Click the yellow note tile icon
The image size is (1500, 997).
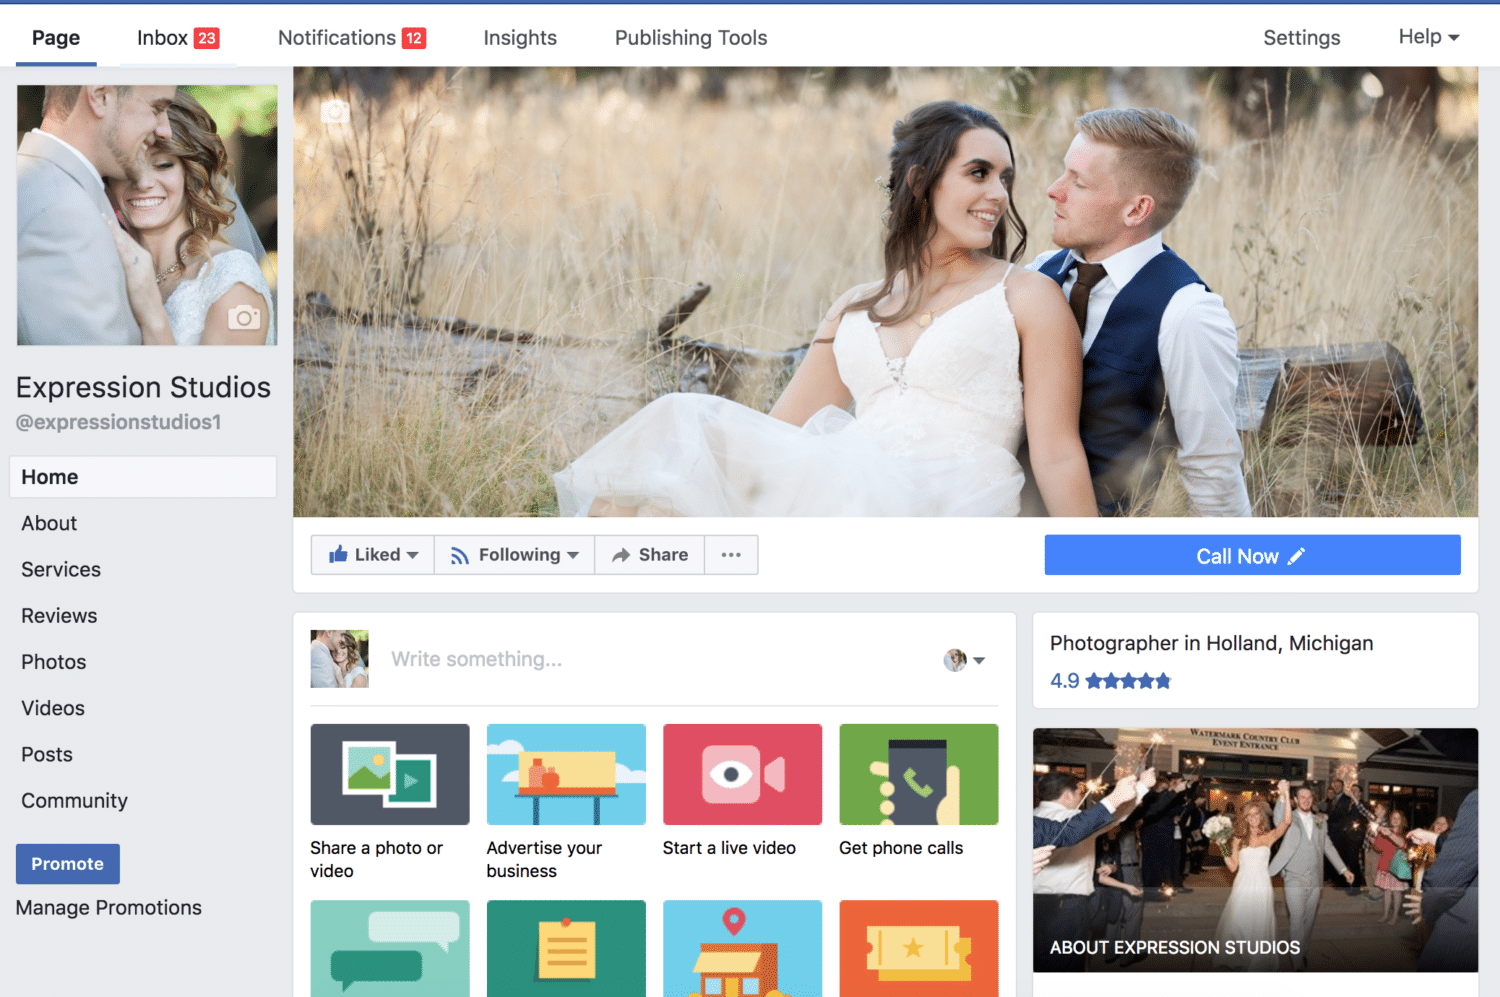566,948
